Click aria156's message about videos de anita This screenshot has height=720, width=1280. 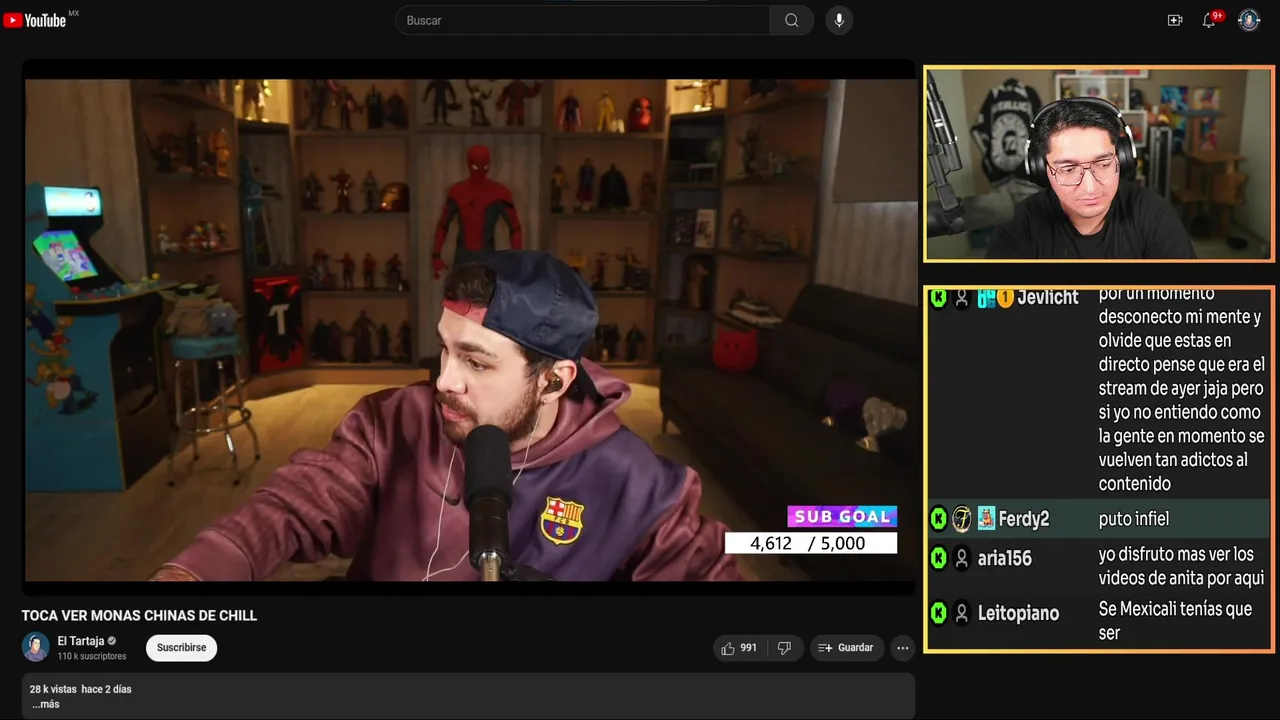1181,566
